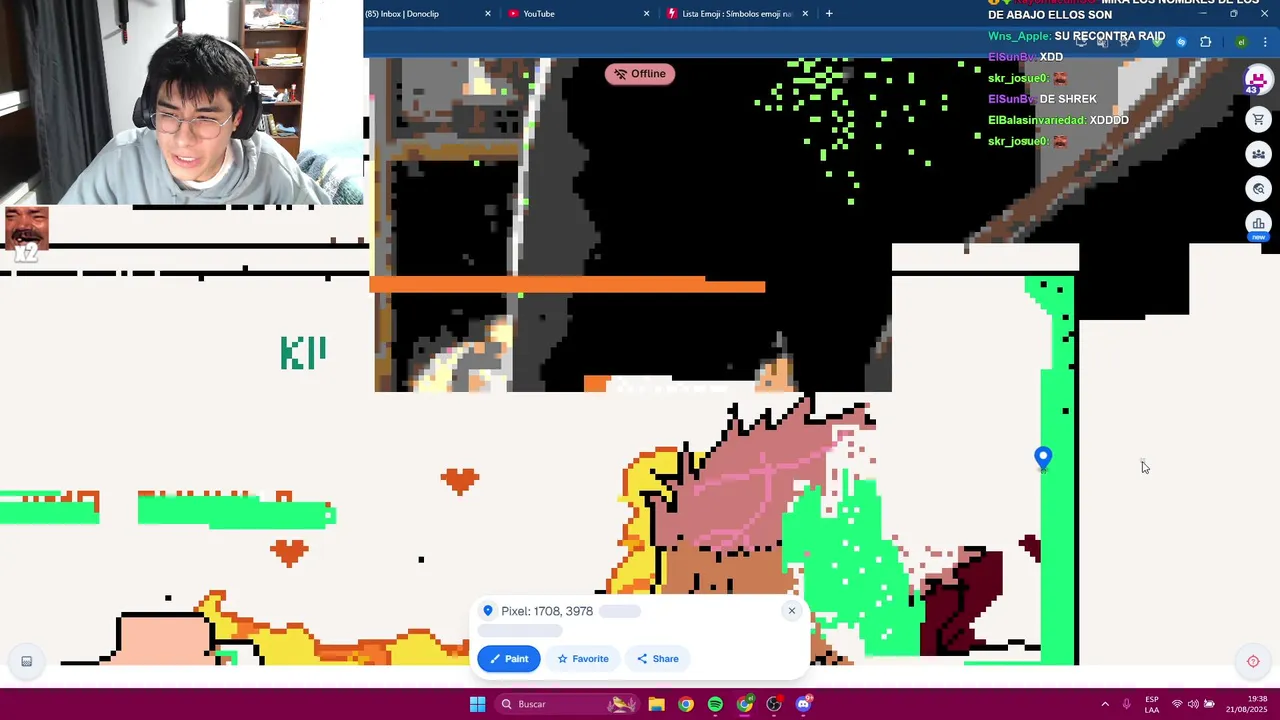Viewport: 1280px width, 720px height.
Task: Open the alliance group icon
Action: (1258, 154)
